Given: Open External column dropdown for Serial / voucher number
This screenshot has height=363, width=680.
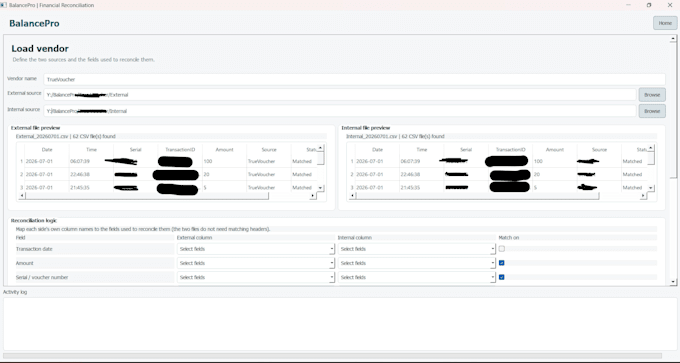Looking at the screenshot, I should point(256,277).
